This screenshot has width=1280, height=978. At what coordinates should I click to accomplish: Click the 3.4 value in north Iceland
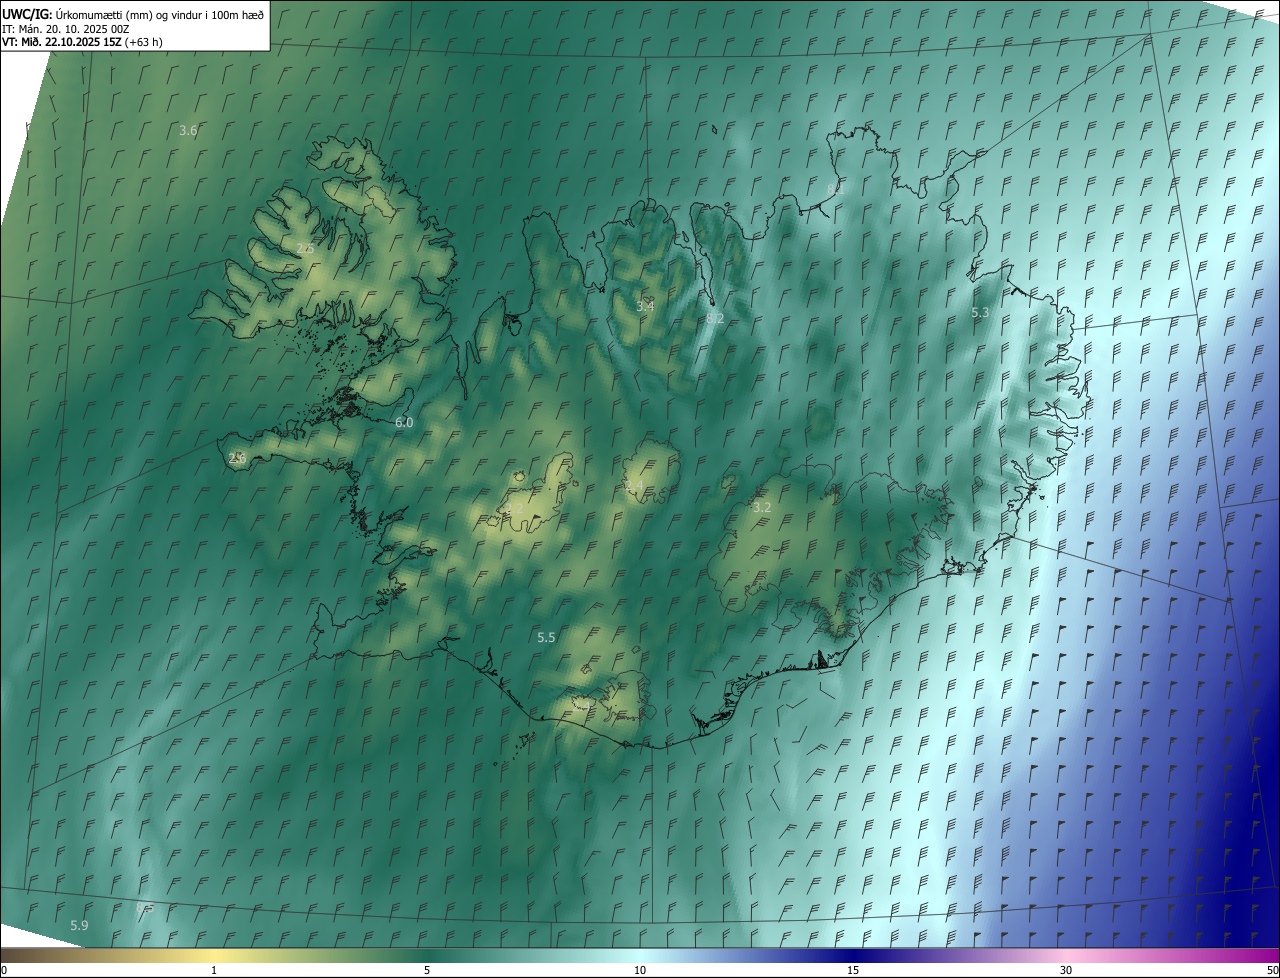point(645,306)
